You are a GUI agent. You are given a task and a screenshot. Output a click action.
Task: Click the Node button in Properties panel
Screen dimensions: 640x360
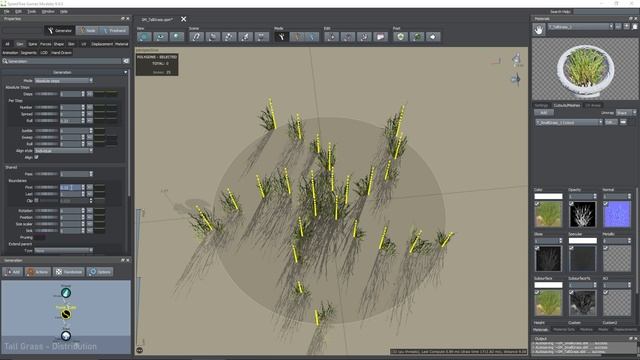point(87,30)
